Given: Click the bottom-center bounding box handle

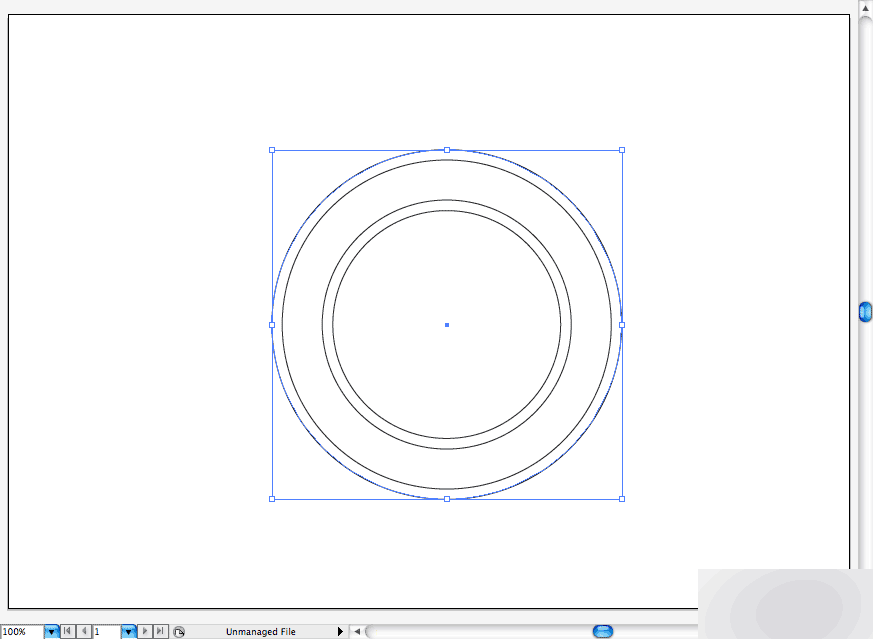Looking at the screenshot, I should [447, 499].
